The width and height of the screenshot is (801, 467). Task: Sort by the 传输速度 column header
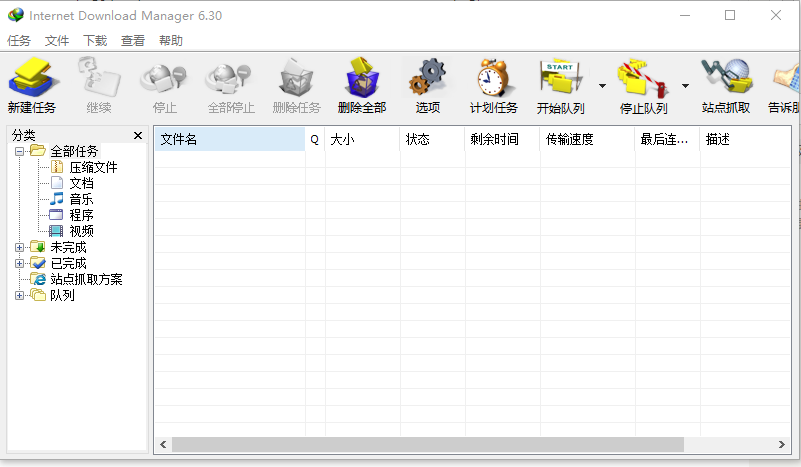[x=587, y=139]
